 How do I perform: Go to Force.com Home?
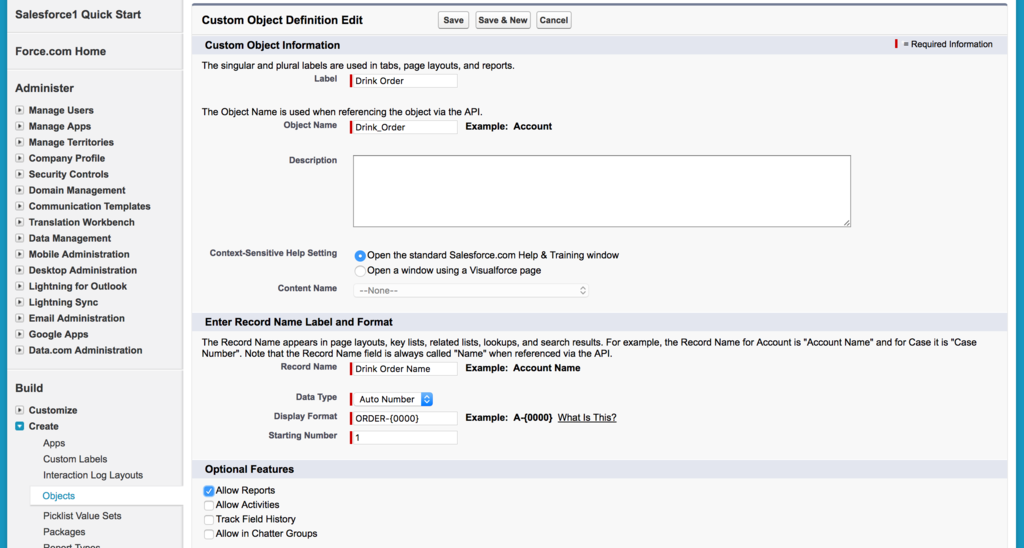(61, 51)
